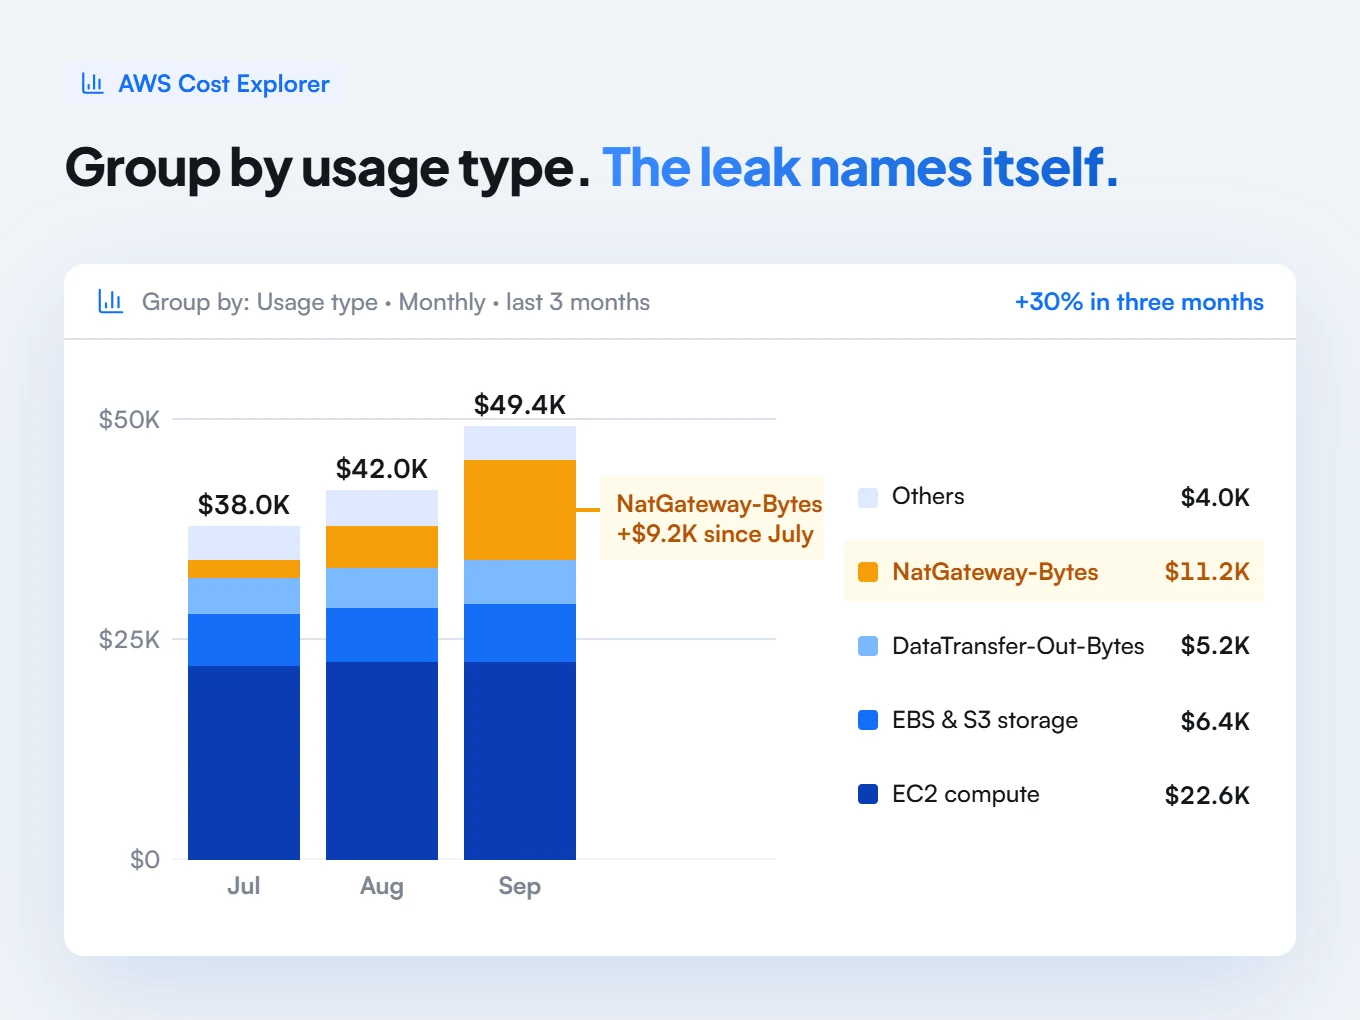The height and width of the screenshot is (1020, 1360).
Task: Click the EC2 compute segment of Jul bar
Action: click(244, 763)
